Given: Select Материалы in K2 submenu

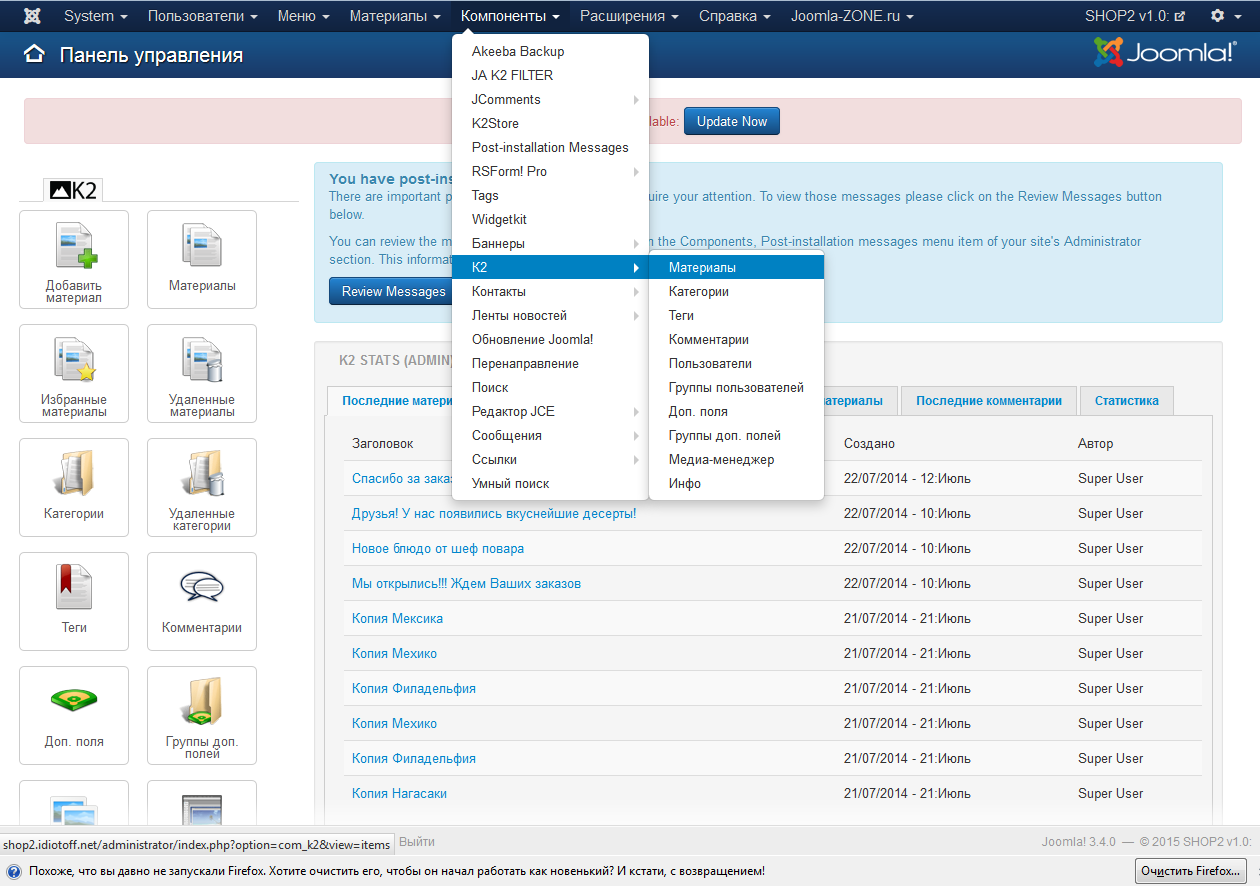Looking at the screenshot, I should 737,267.
